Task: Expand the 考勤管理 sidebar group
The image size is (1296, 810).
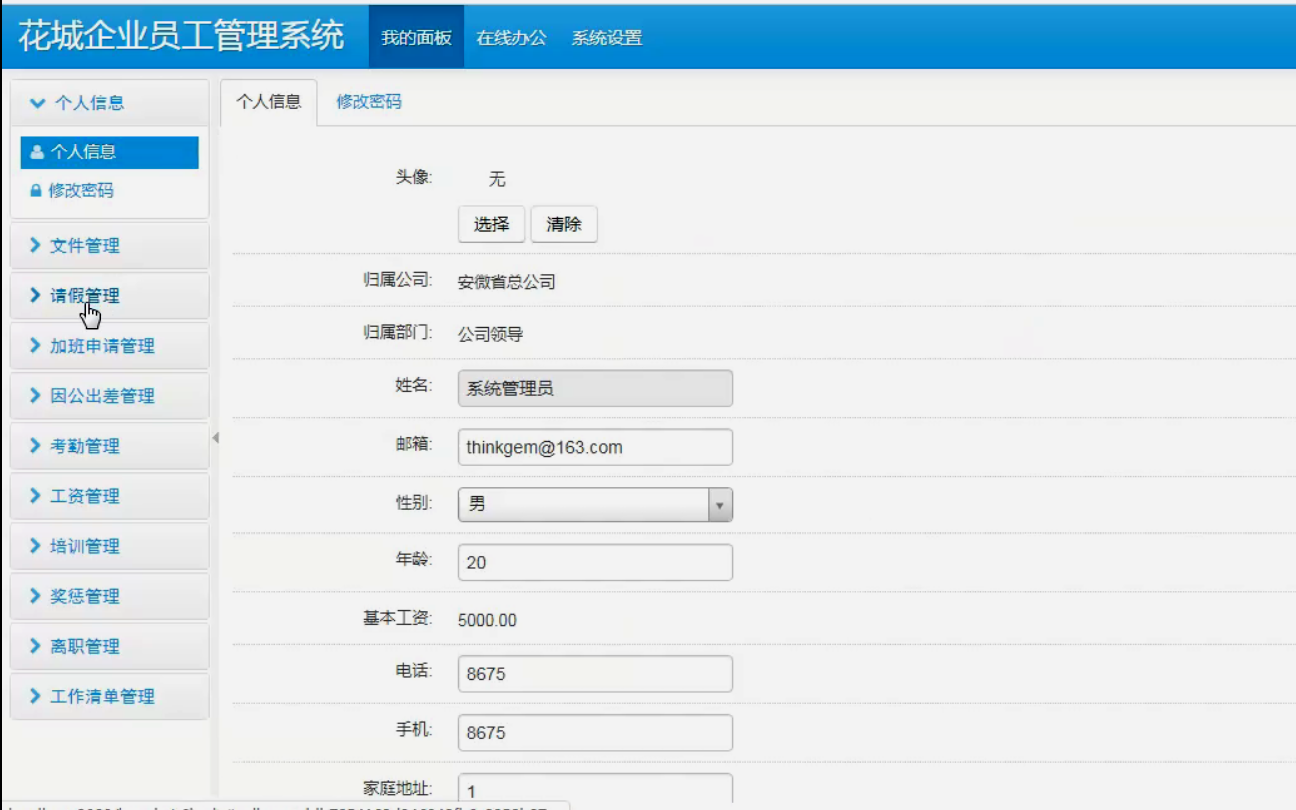Action: tap(110, 446)
